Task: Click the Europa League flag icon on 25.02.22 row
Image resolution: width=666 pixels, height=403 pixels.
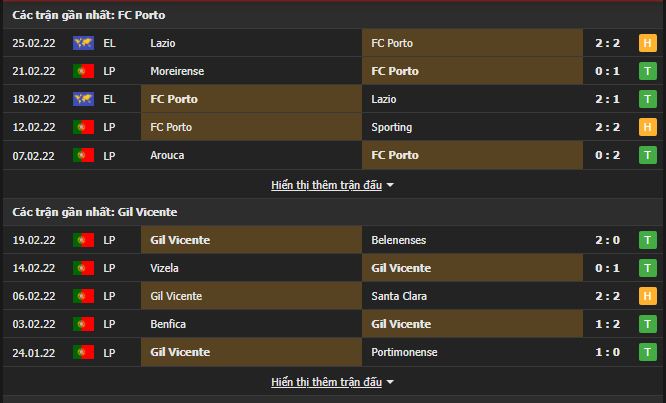Action: pos(83,43)
